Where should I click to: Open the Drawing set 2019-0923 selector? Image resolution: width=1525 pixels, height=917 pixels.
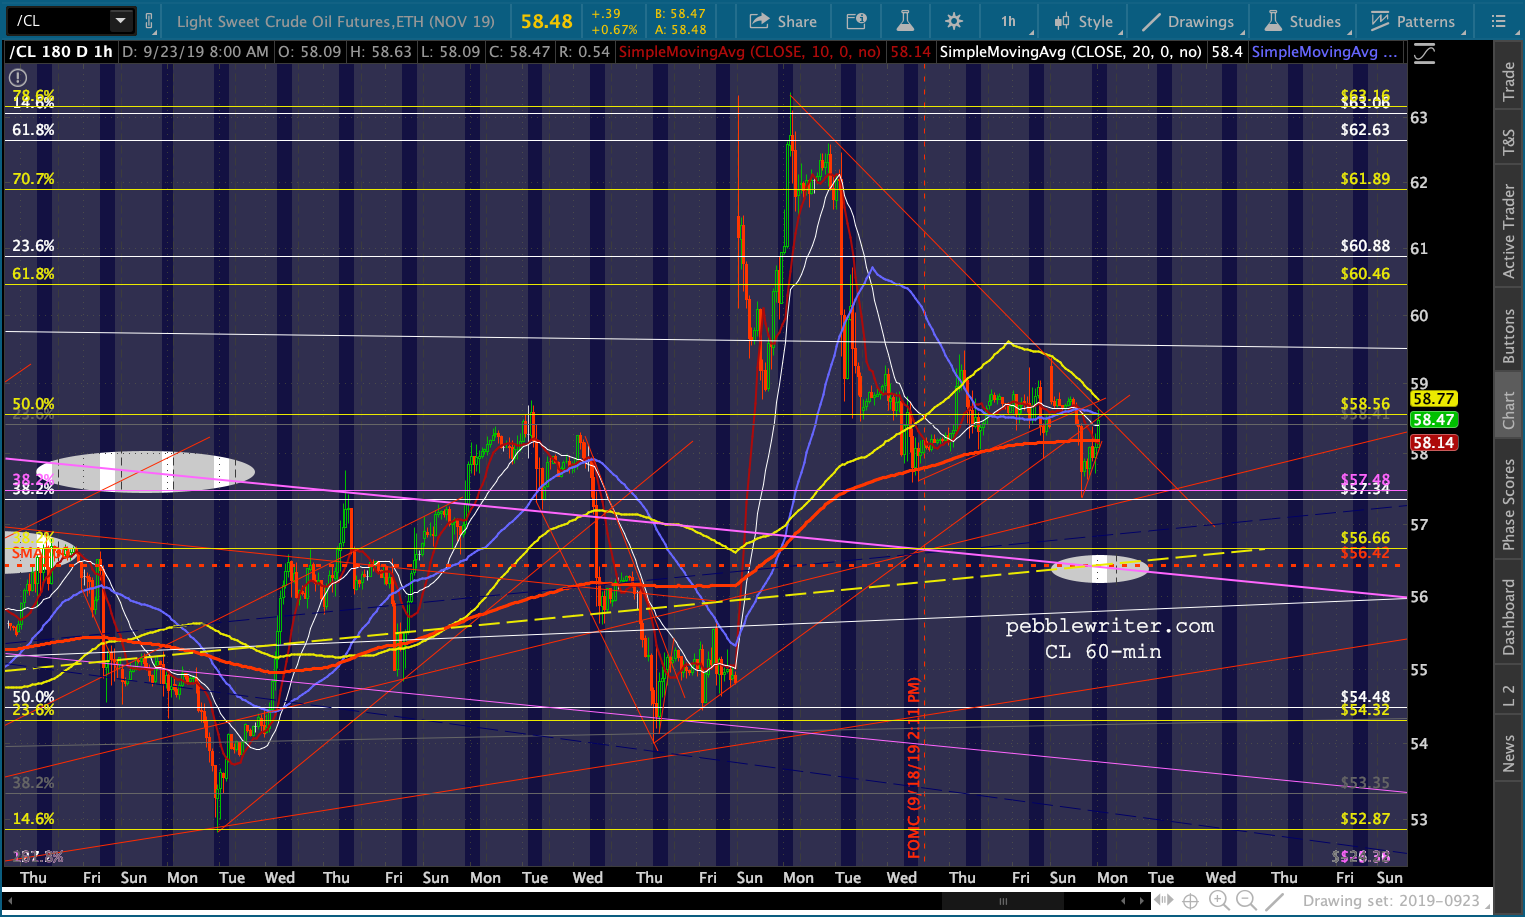click(x=1390, y=901)
